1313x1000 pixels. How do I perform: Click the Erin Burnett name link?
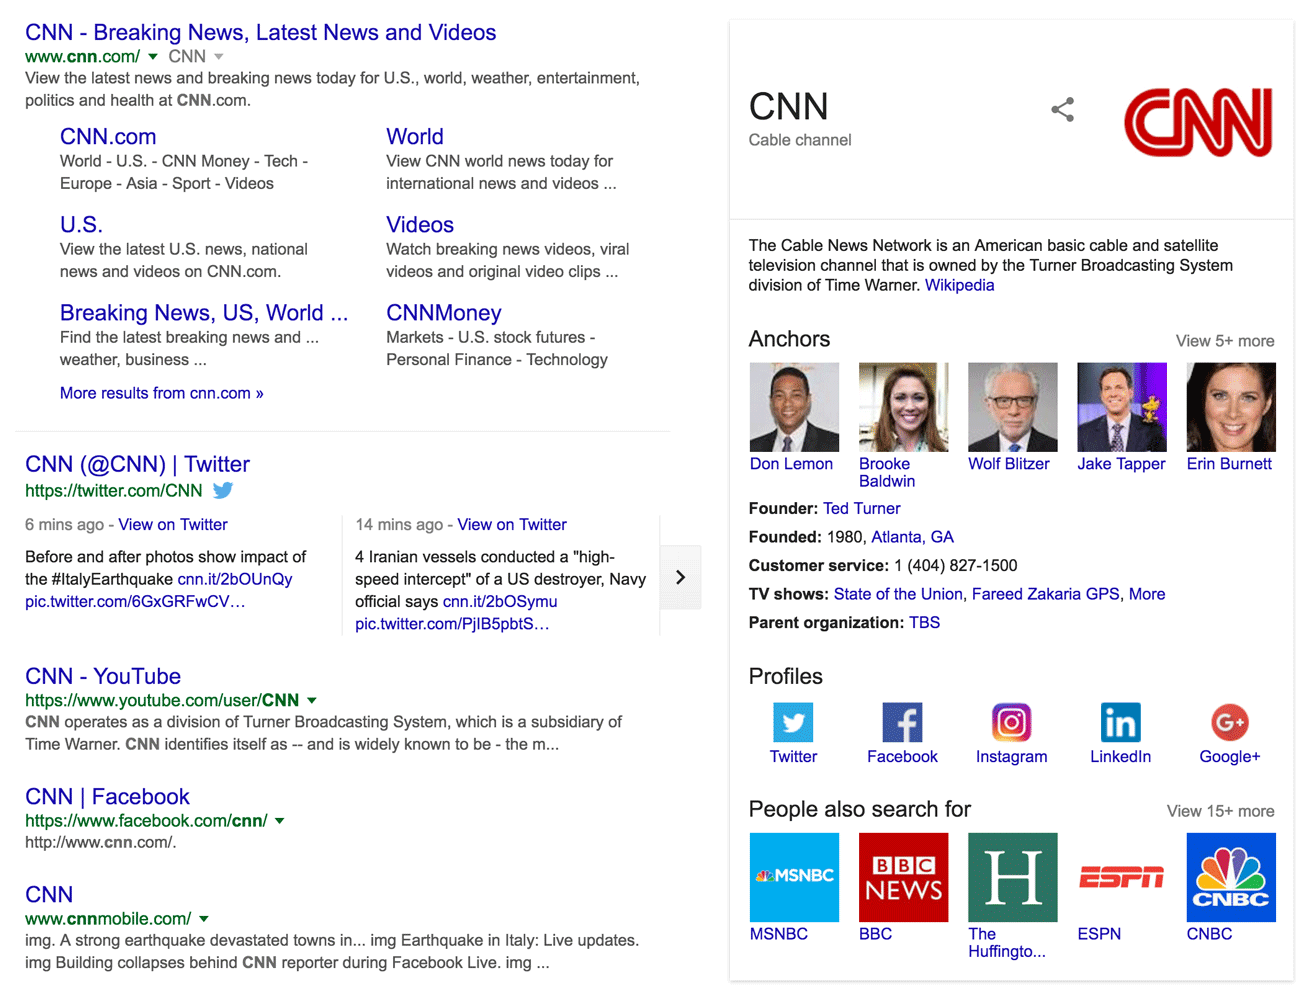tap(1229, 464)
